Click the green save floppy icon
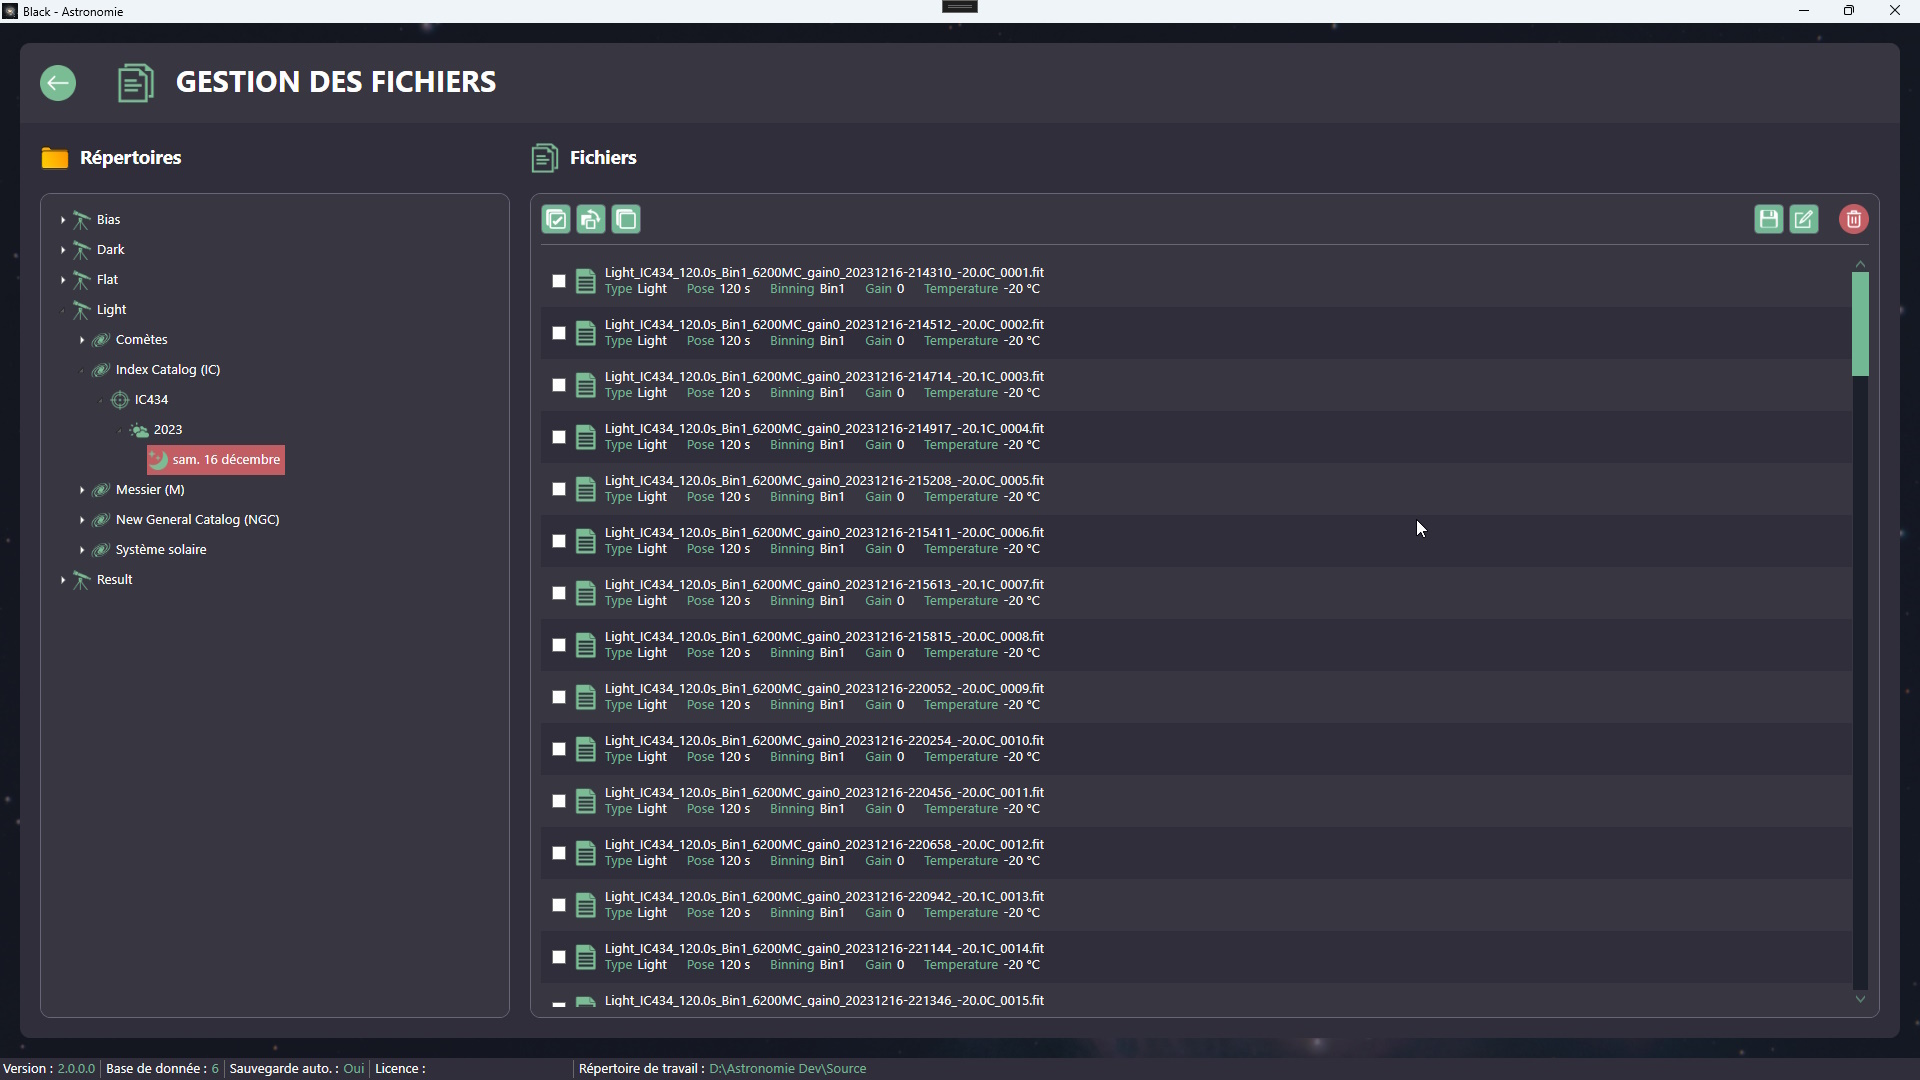 [x=1768, y=220]
